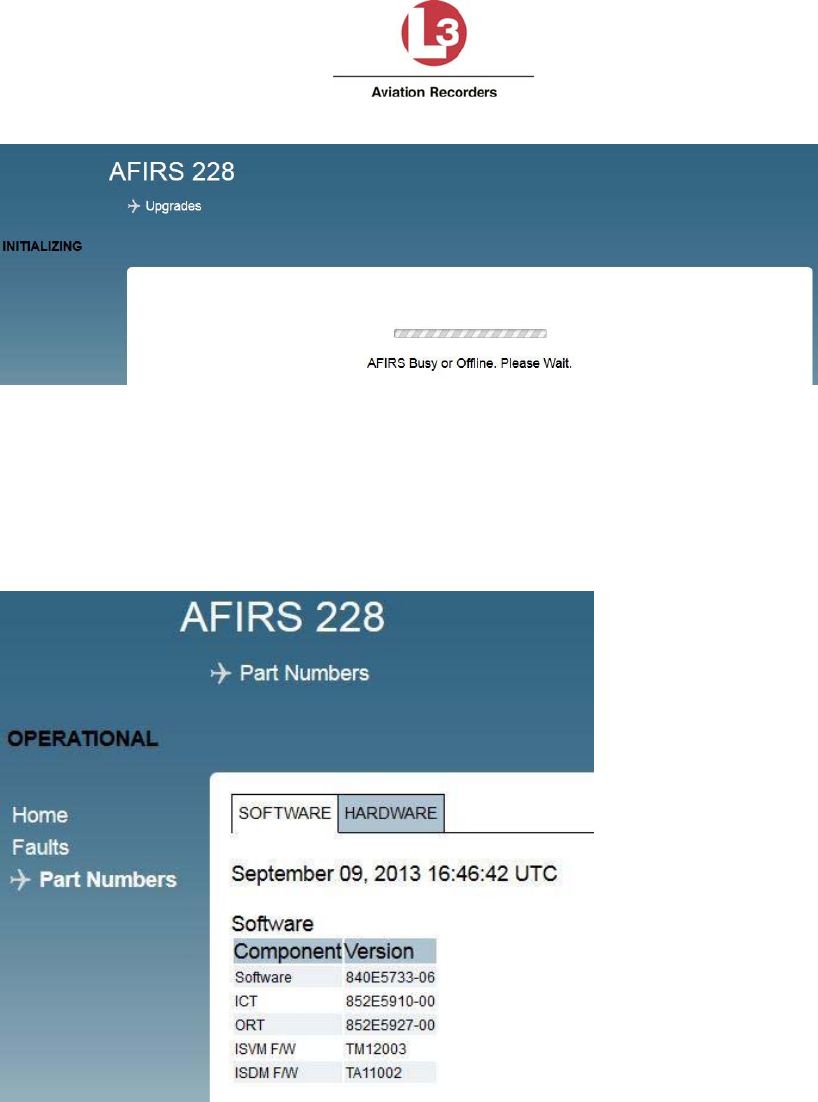Click the airplane icon in sidebar Part Numbers

click(20, 880)
